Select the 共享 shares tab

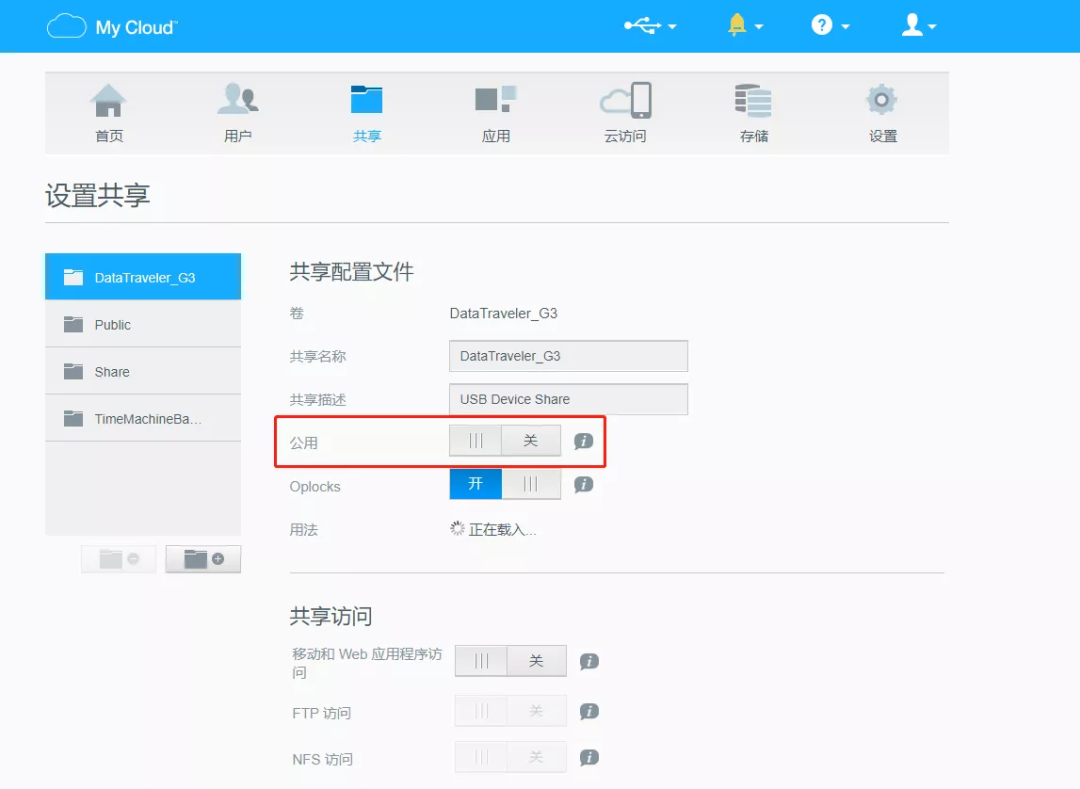[366, 114]
